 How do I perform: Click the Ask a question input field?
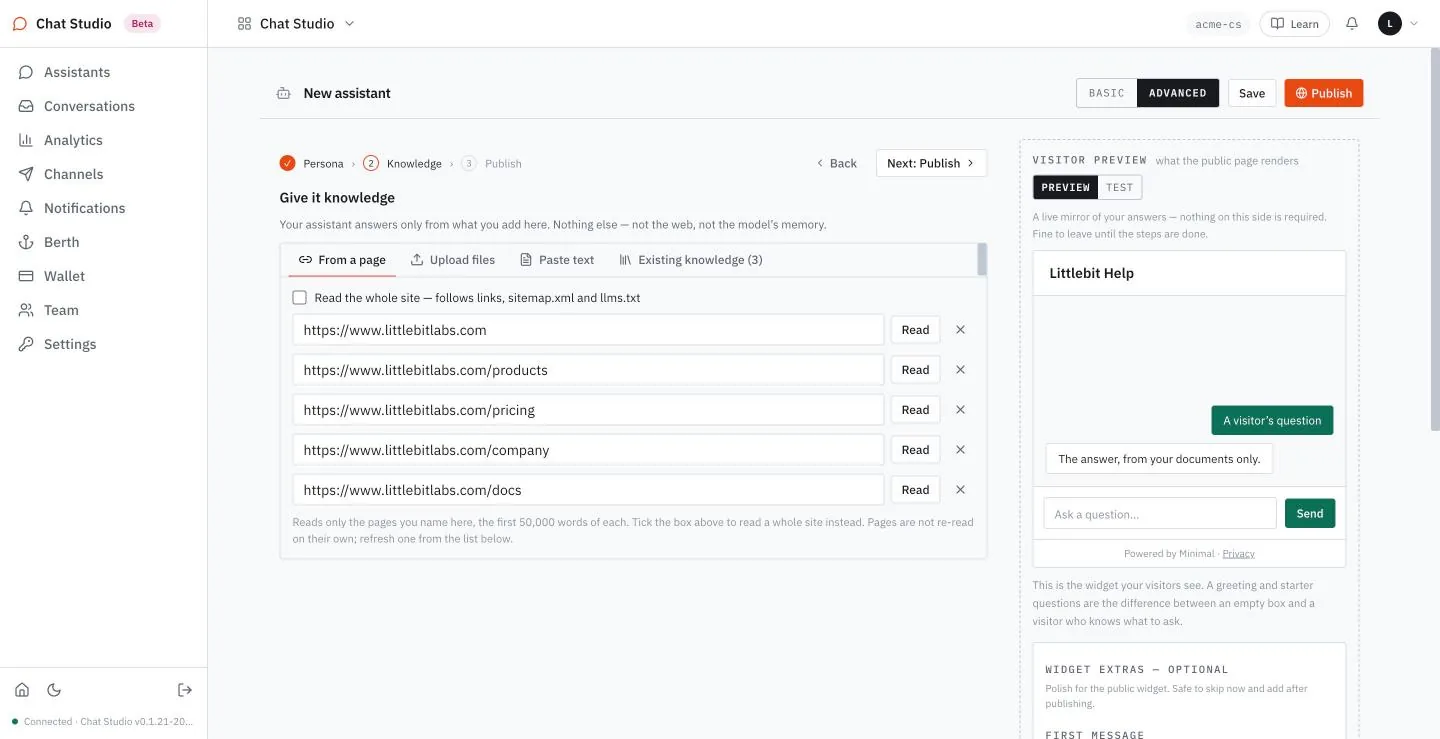(1160, 514)
